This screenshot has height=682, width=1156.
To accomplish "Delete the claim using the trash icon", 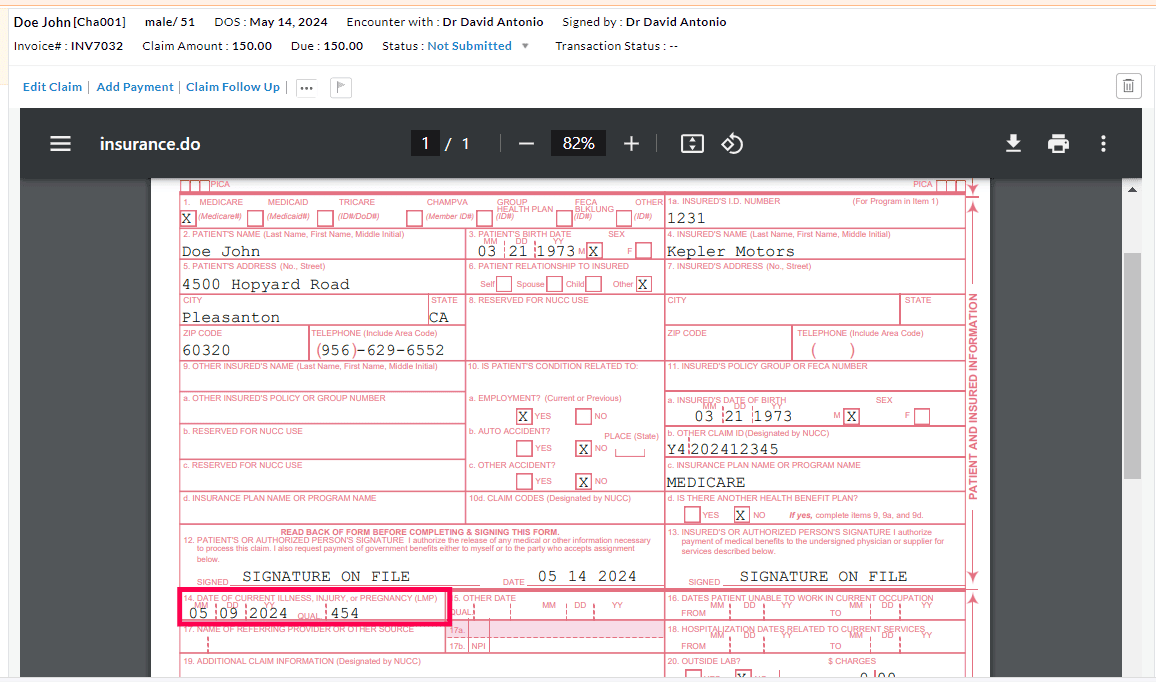I will click(1128, 86).
